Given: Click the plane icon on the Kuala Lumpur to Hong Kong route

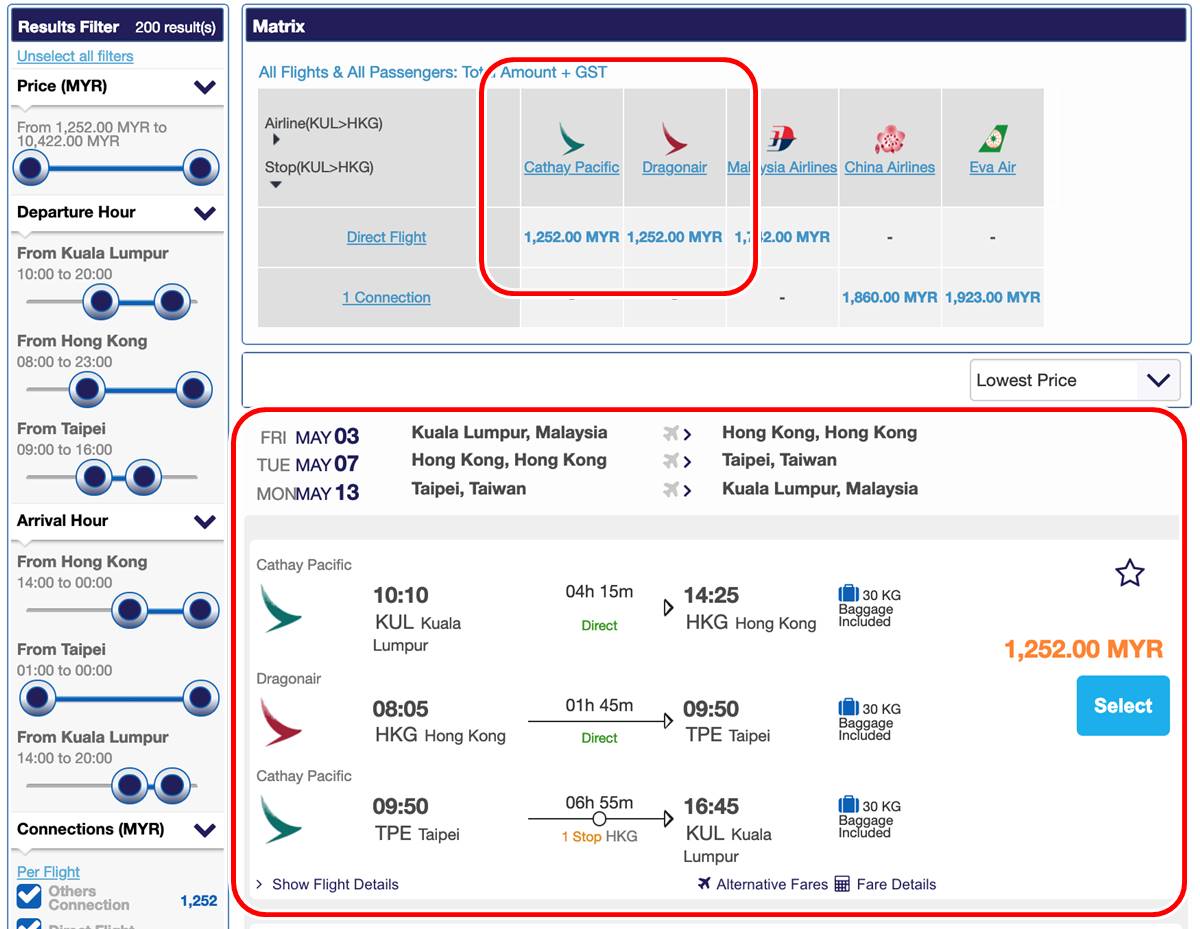Looking at the screenshot, I should click(671, 433).
